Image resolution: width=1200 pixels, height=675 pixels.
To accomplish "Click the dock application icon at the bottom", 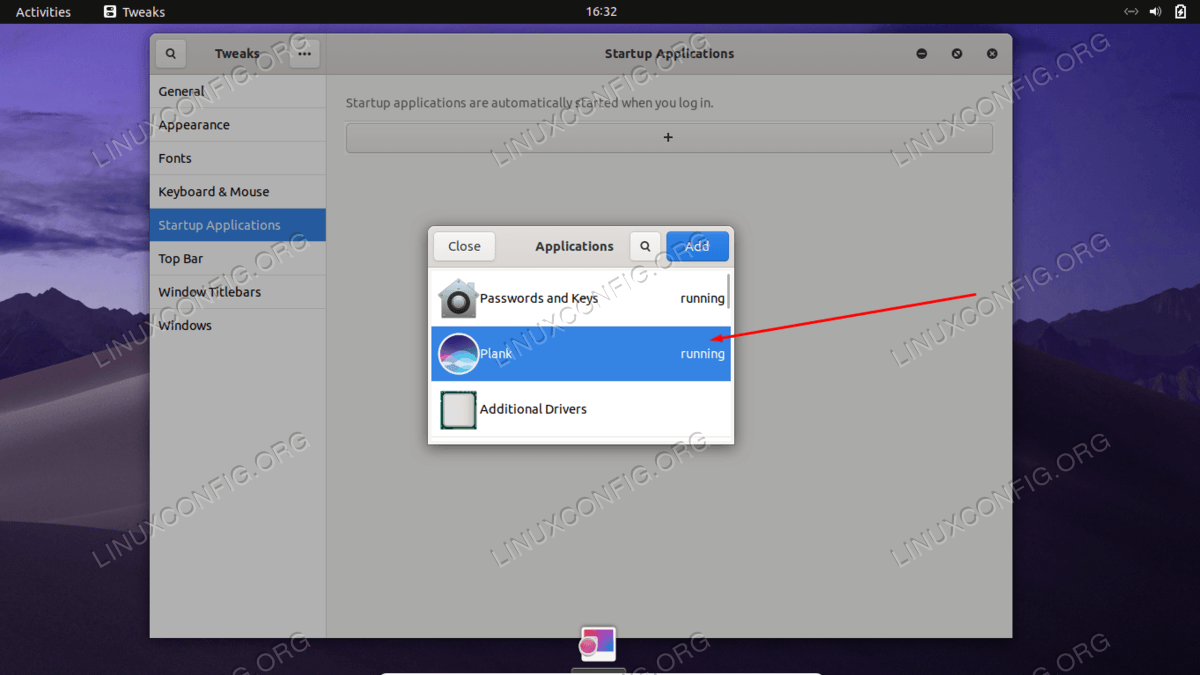I will [x=598, y=643].
